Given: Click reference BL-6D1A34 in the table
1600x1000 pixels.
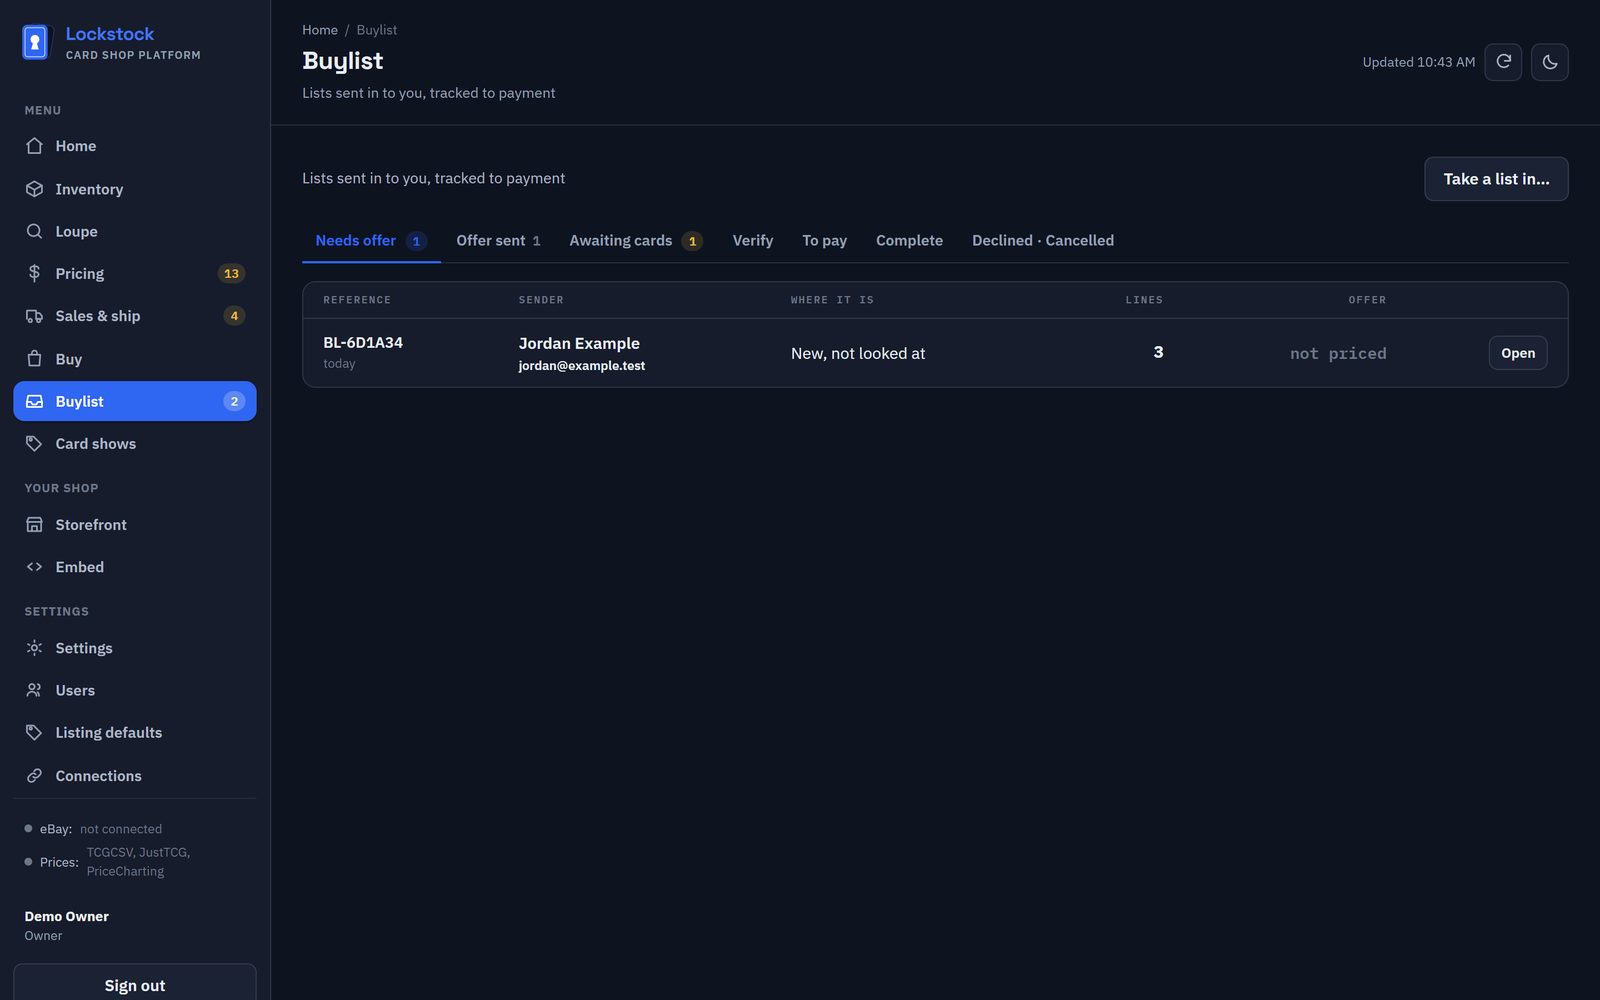Looking at the screenshot, I should click(x=363, y=342).
